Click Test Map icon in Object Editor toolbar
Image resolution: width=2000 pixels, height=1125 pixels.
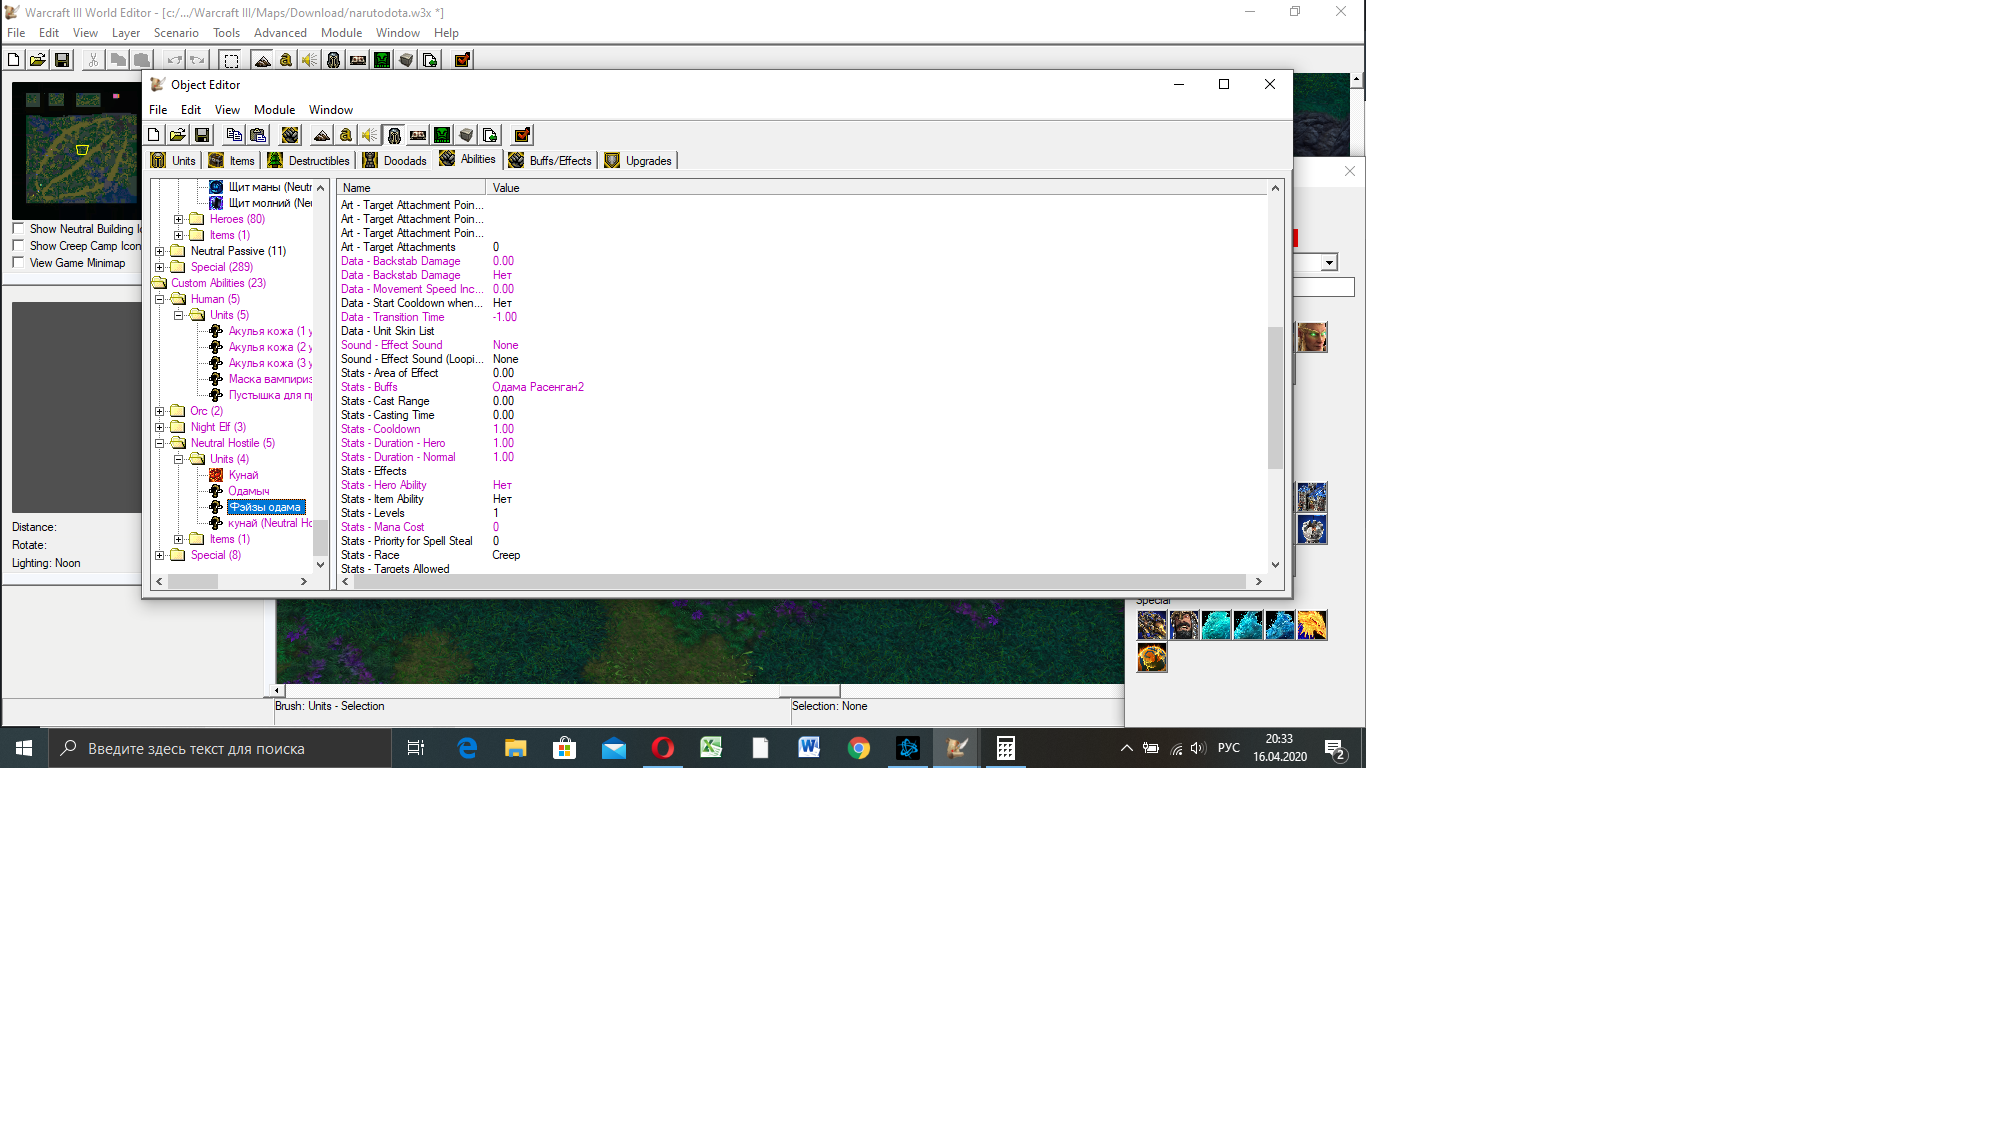[521, 135]
